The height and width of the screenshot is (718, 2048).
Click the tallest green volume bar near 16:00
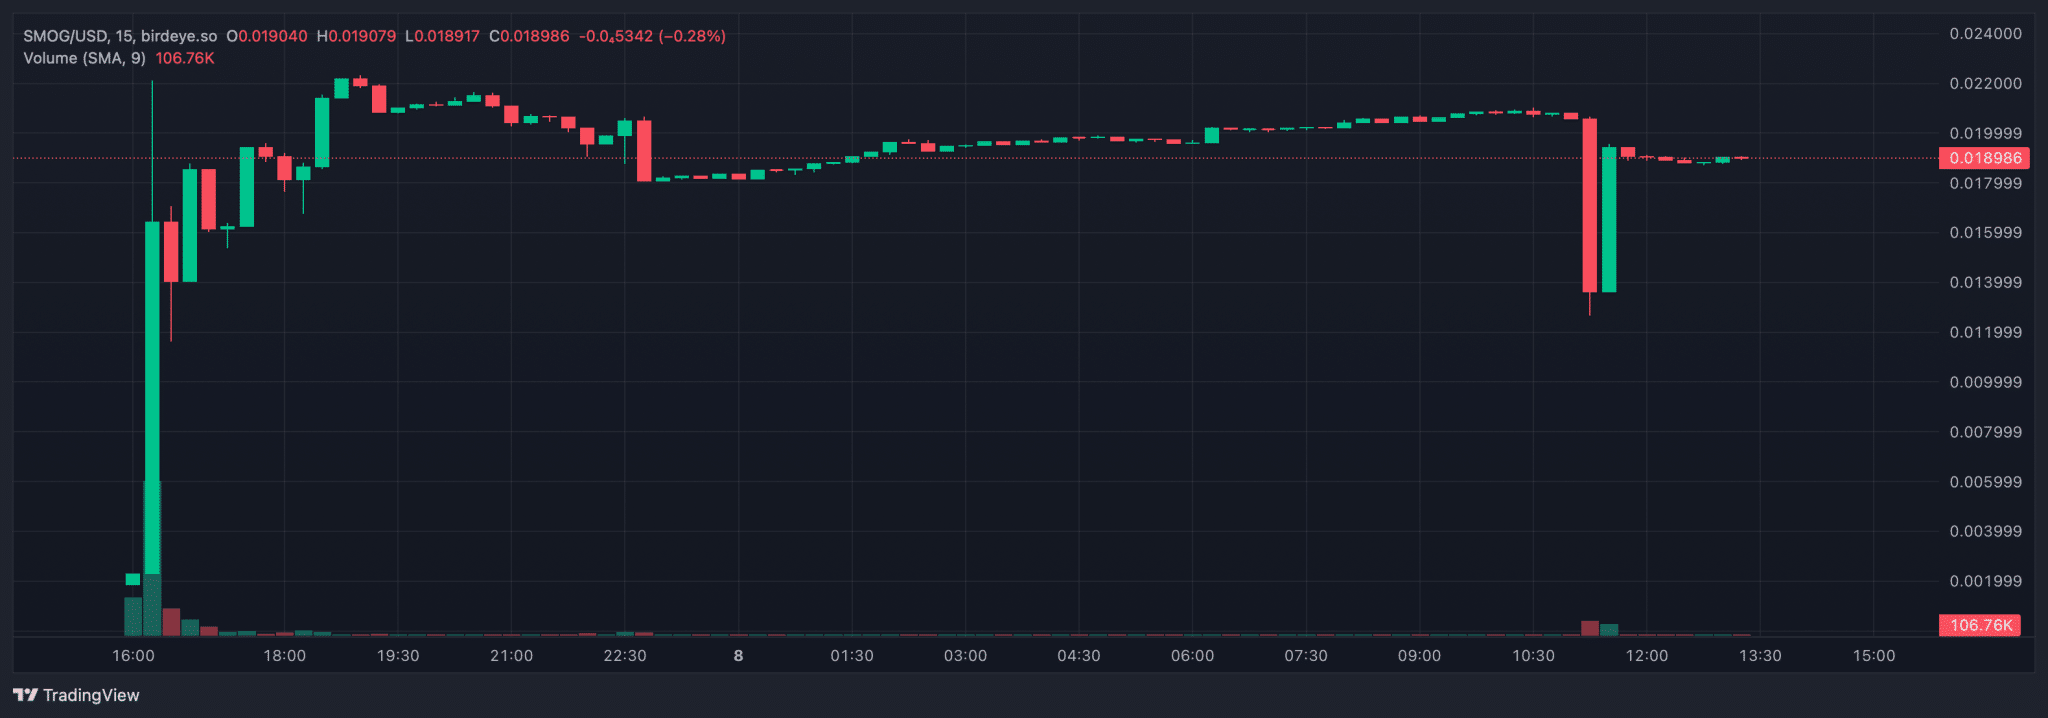coord(152,560)
